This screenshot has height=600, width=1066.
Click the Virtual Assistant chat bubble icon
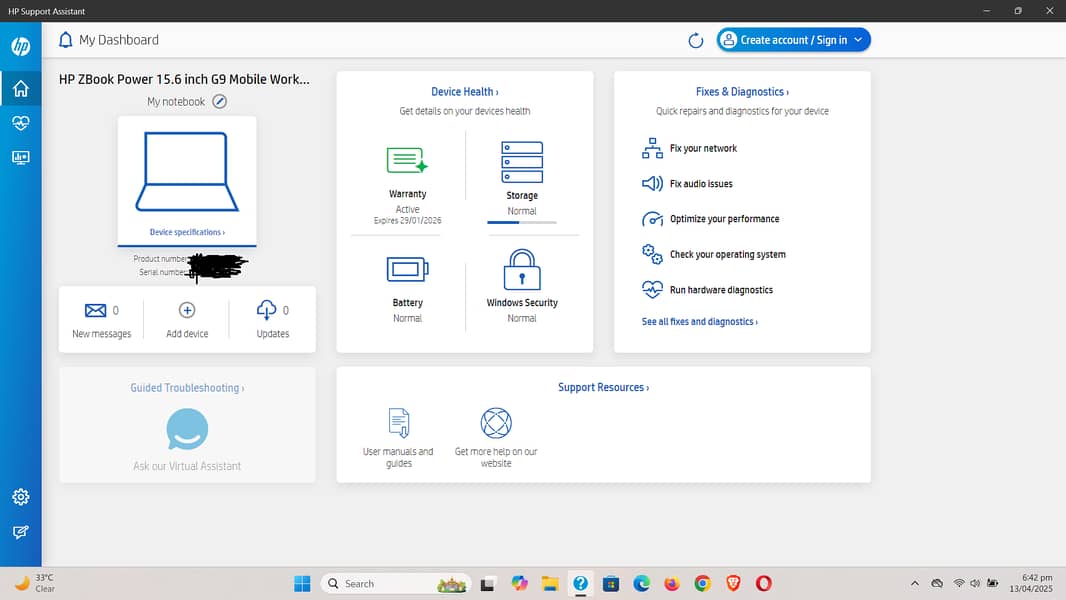coord(187,429)
